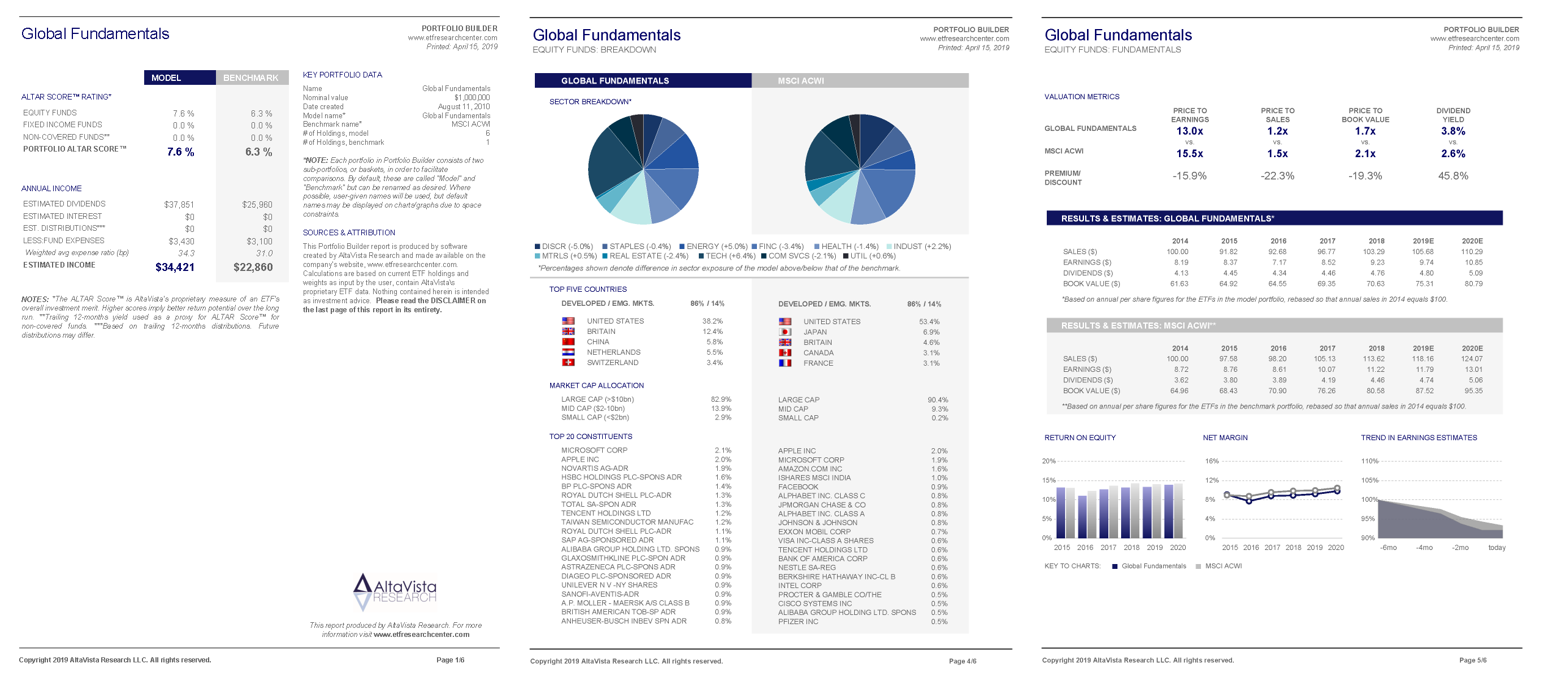The width and height of the screenshot is (1541, 673).
Task: Click the SECTOR BREAKDOWN* heading
Action: [590, 101]
